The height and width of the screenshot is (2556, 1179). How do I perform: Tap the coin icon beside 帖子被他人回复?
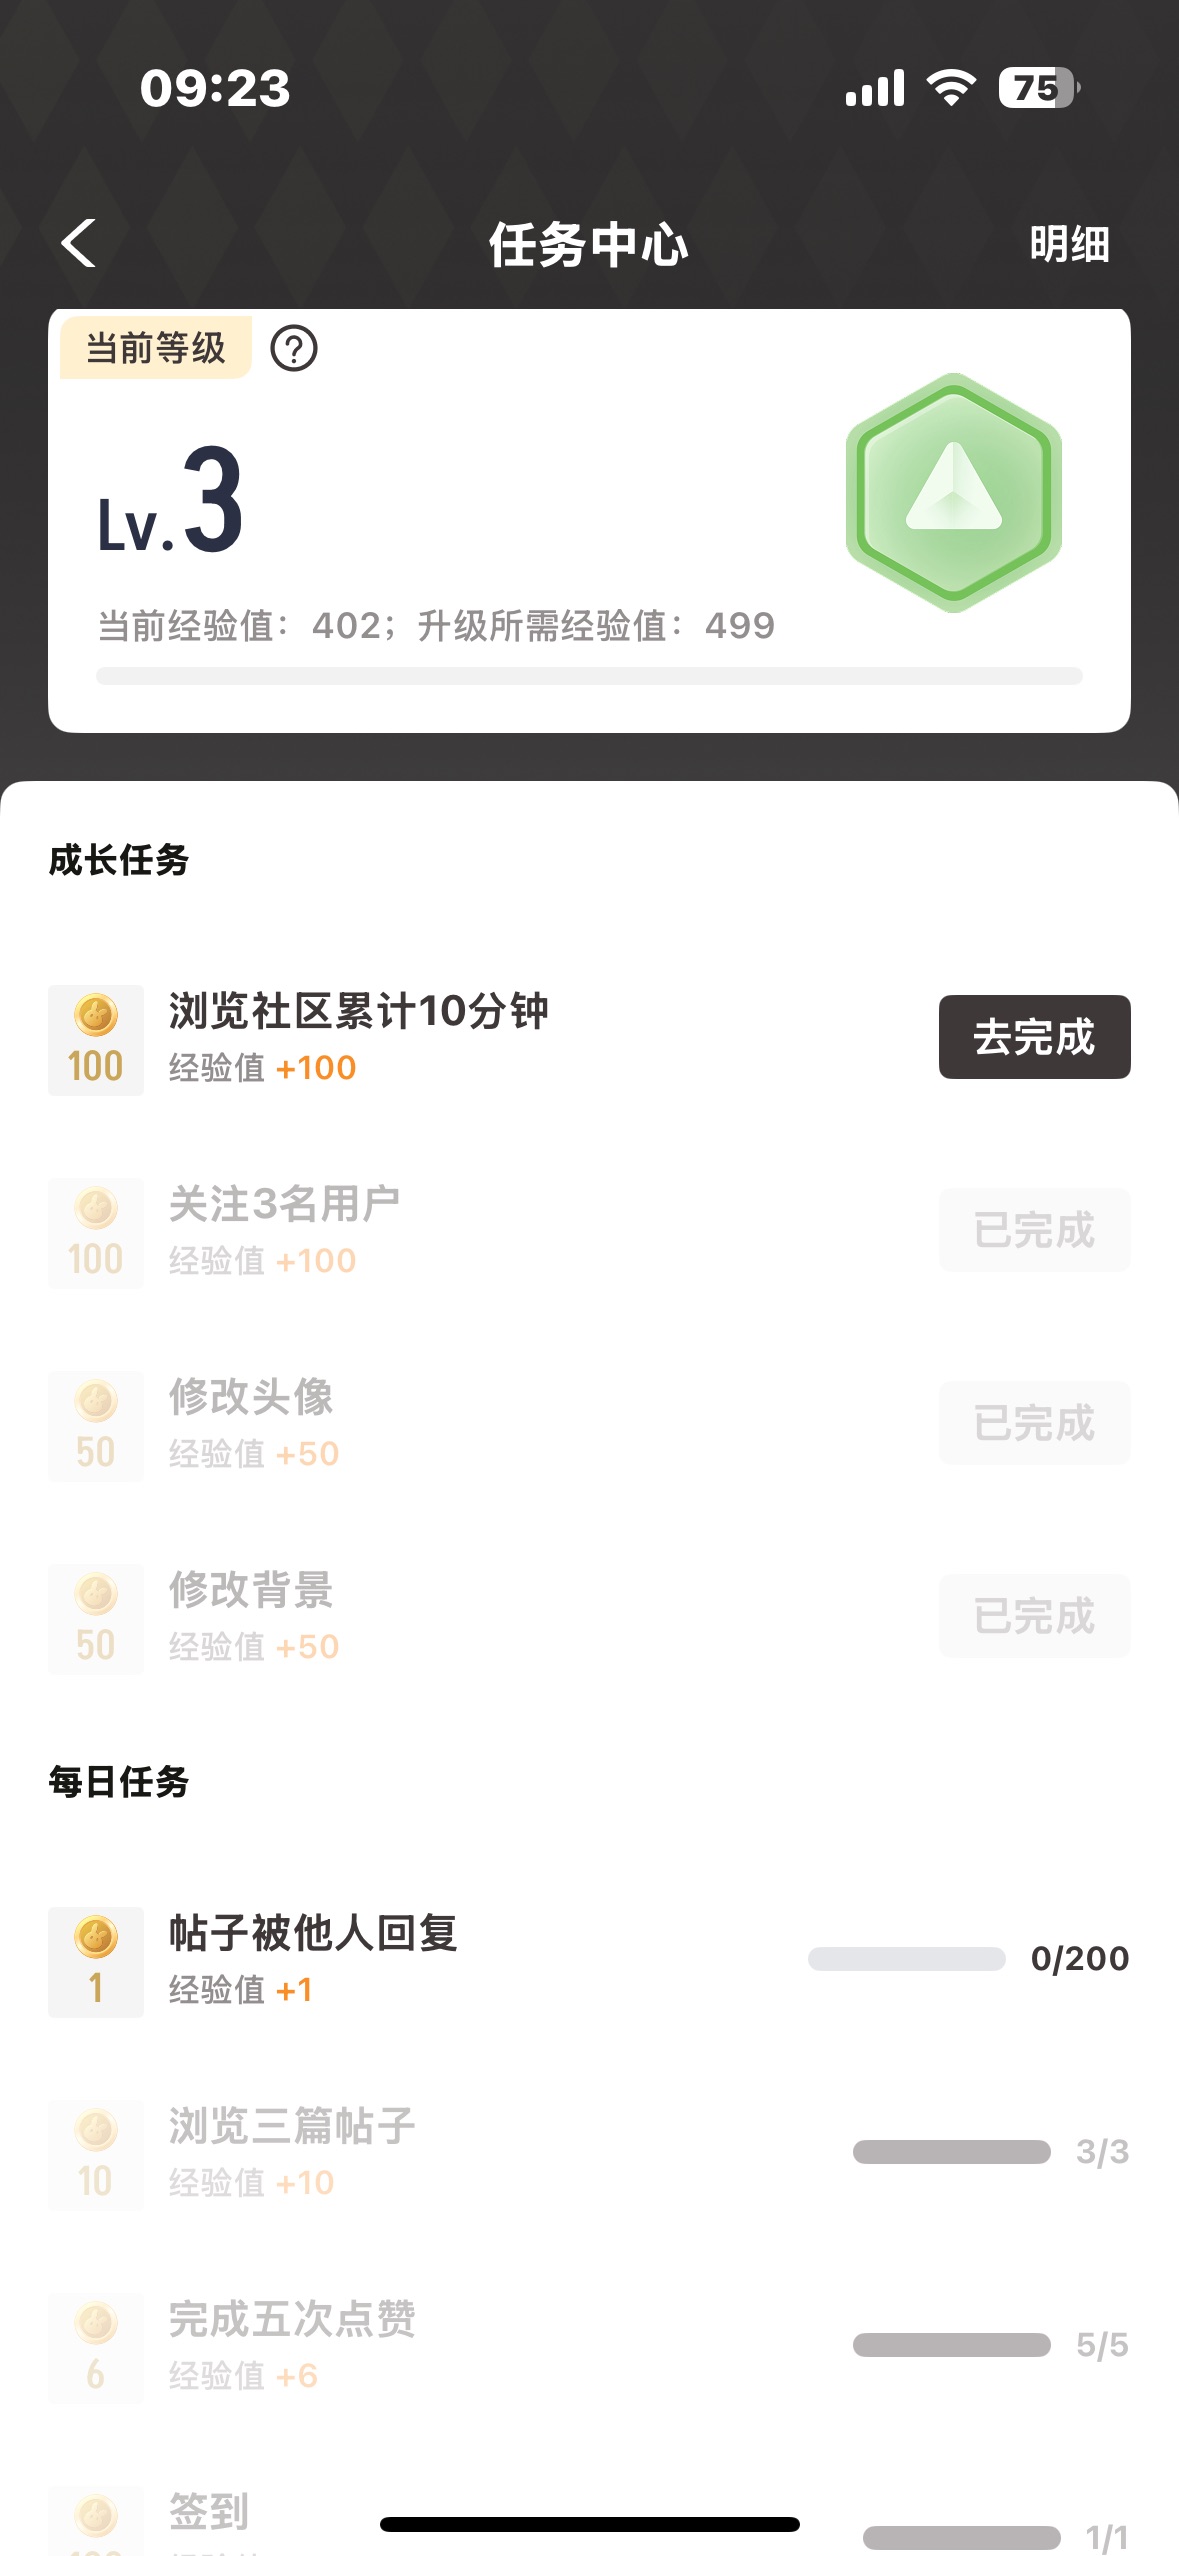coord(96,1962)
